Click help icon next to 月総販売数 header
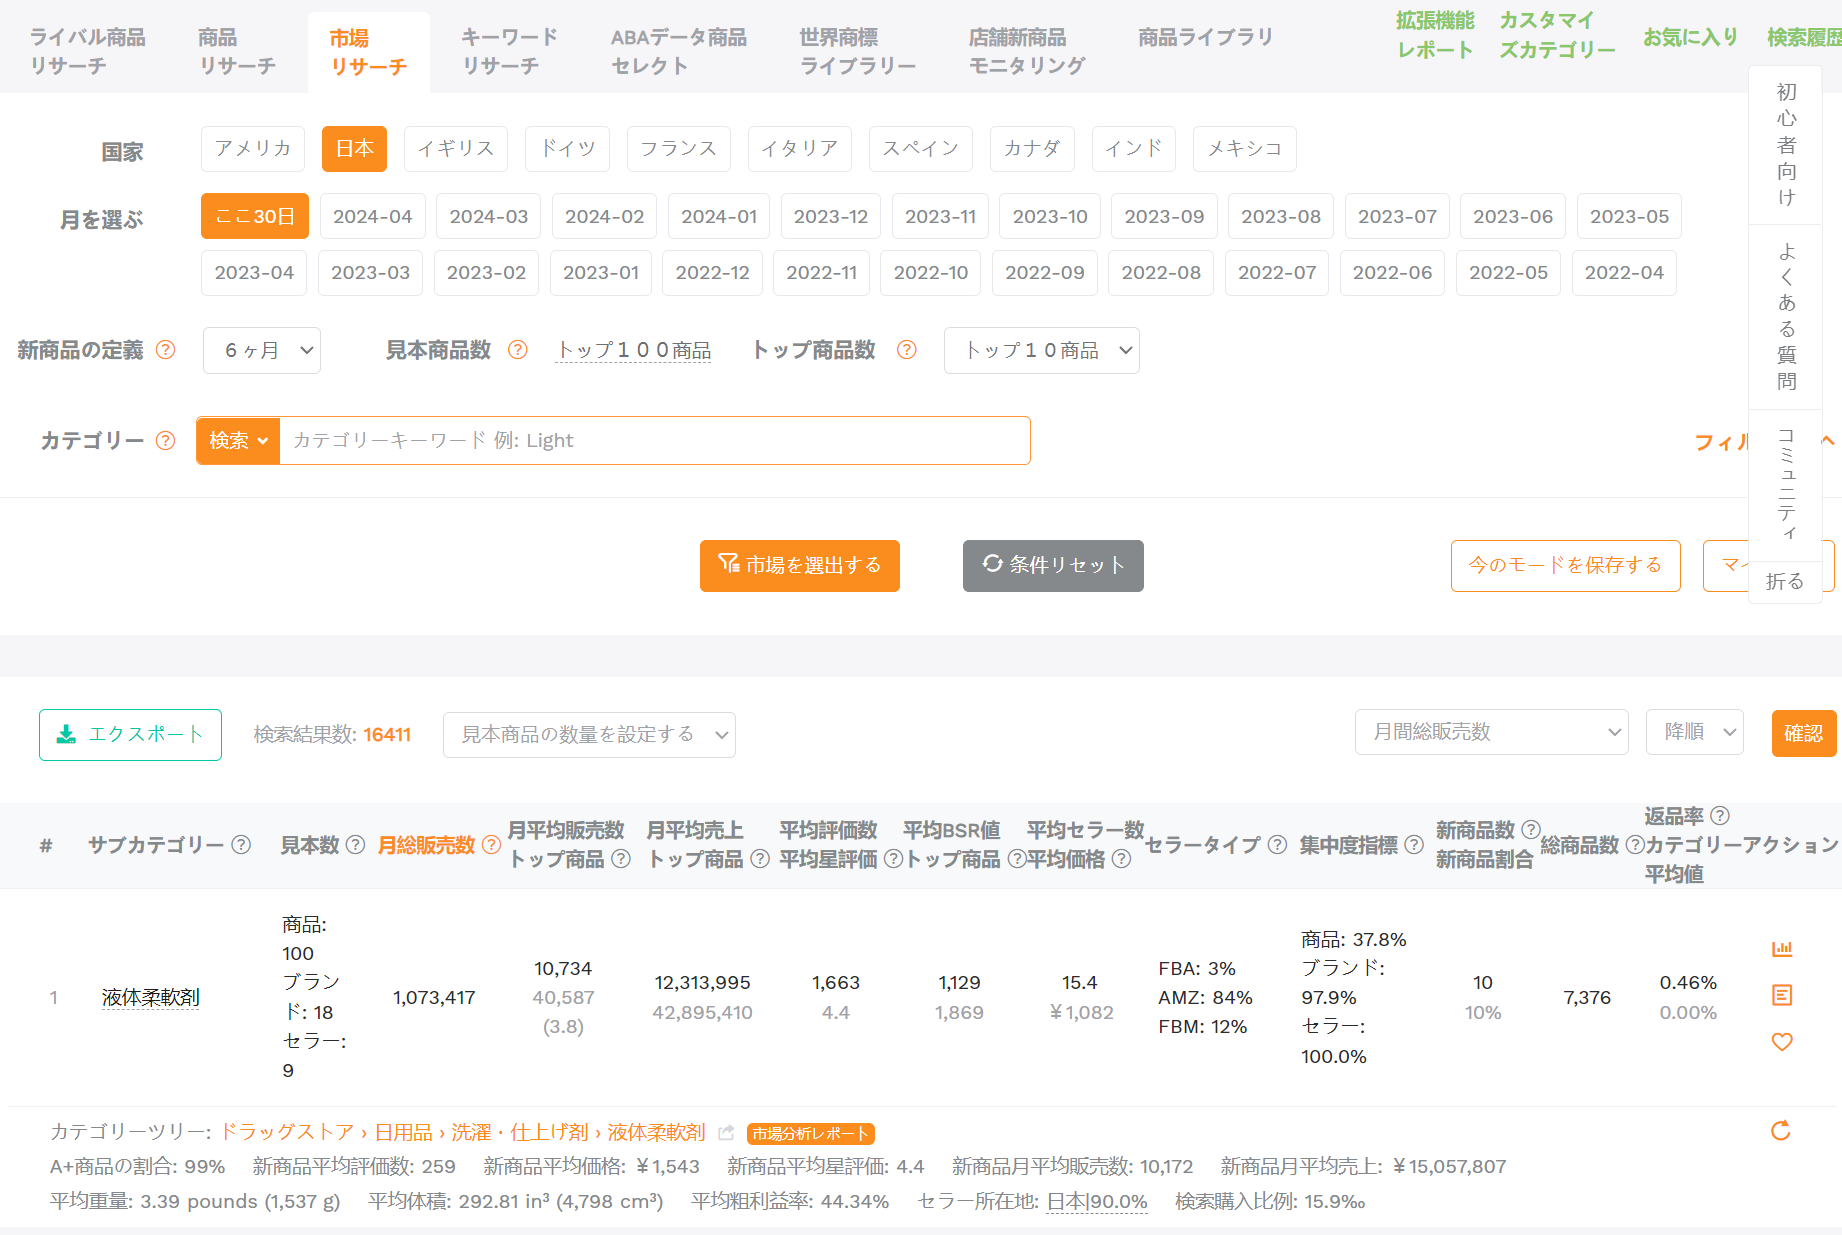 [491, 845]
